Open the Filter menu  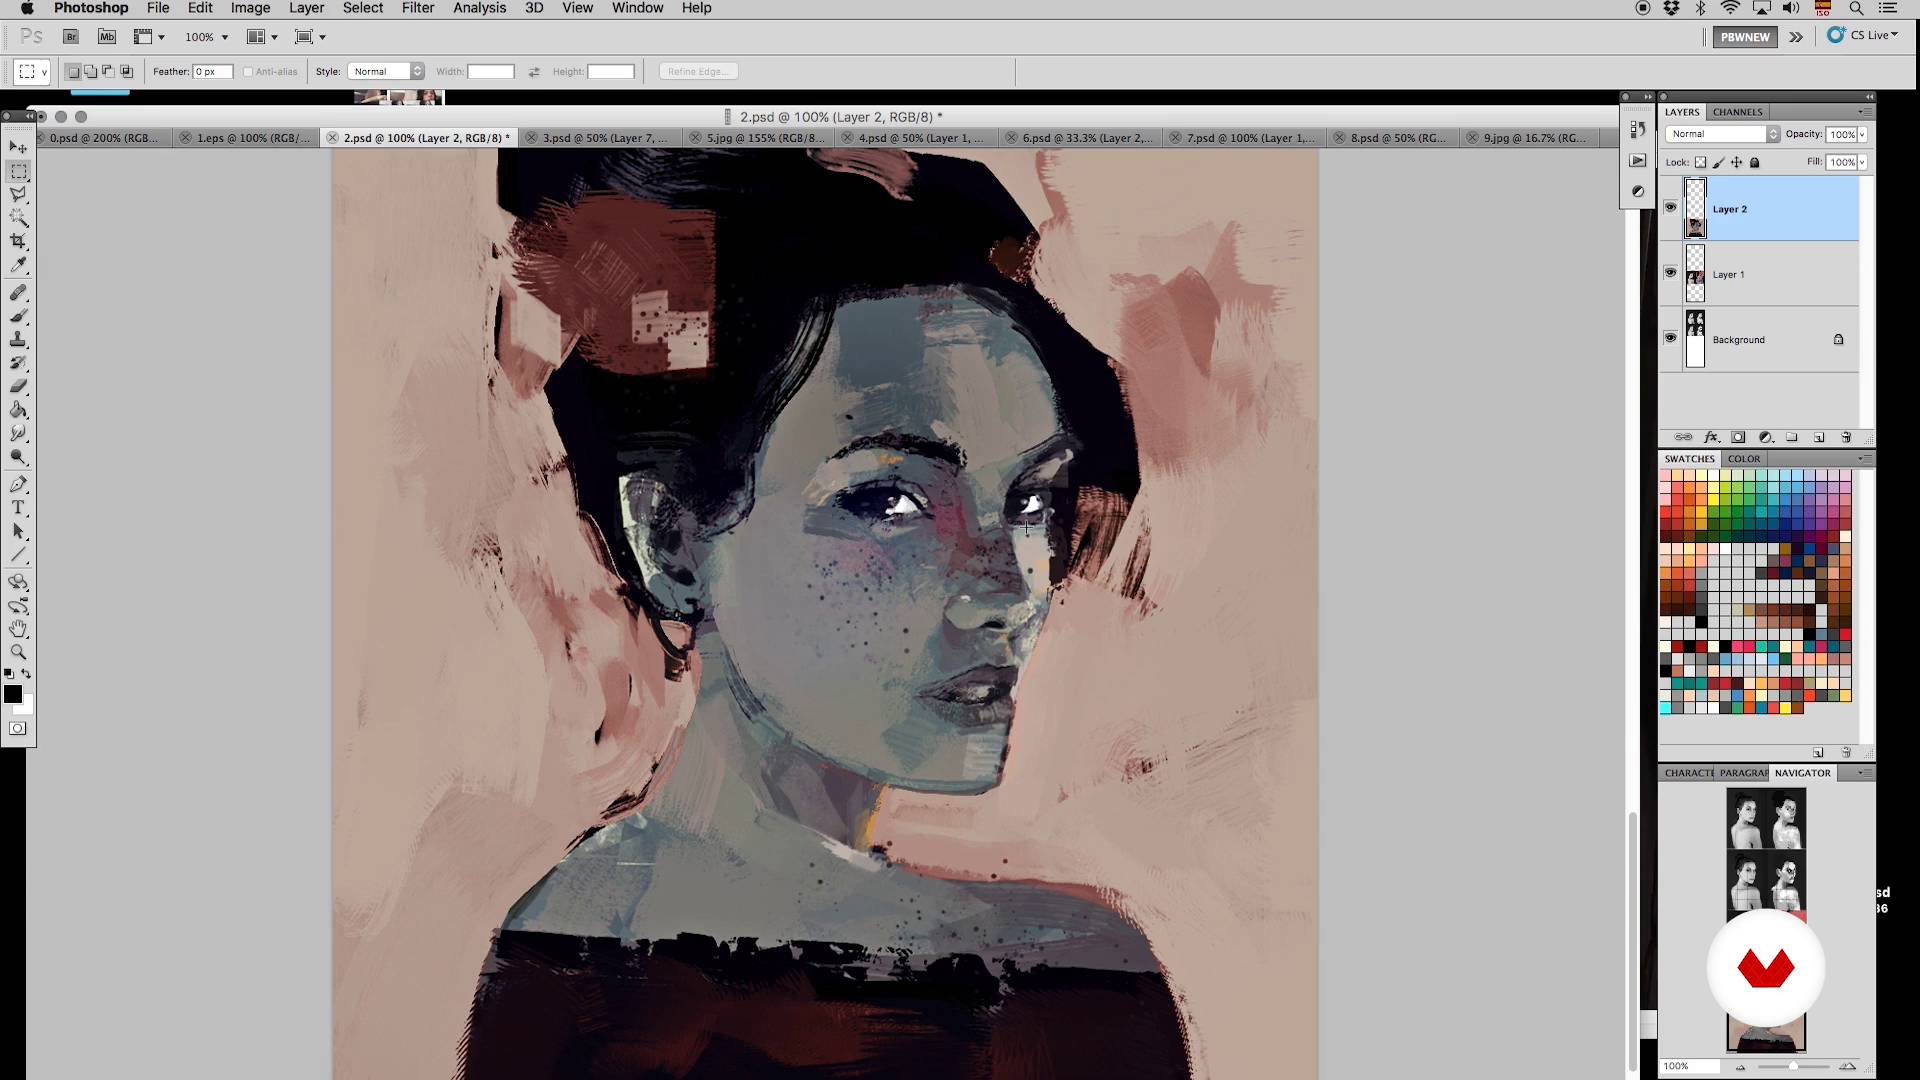tap(418, 8)
